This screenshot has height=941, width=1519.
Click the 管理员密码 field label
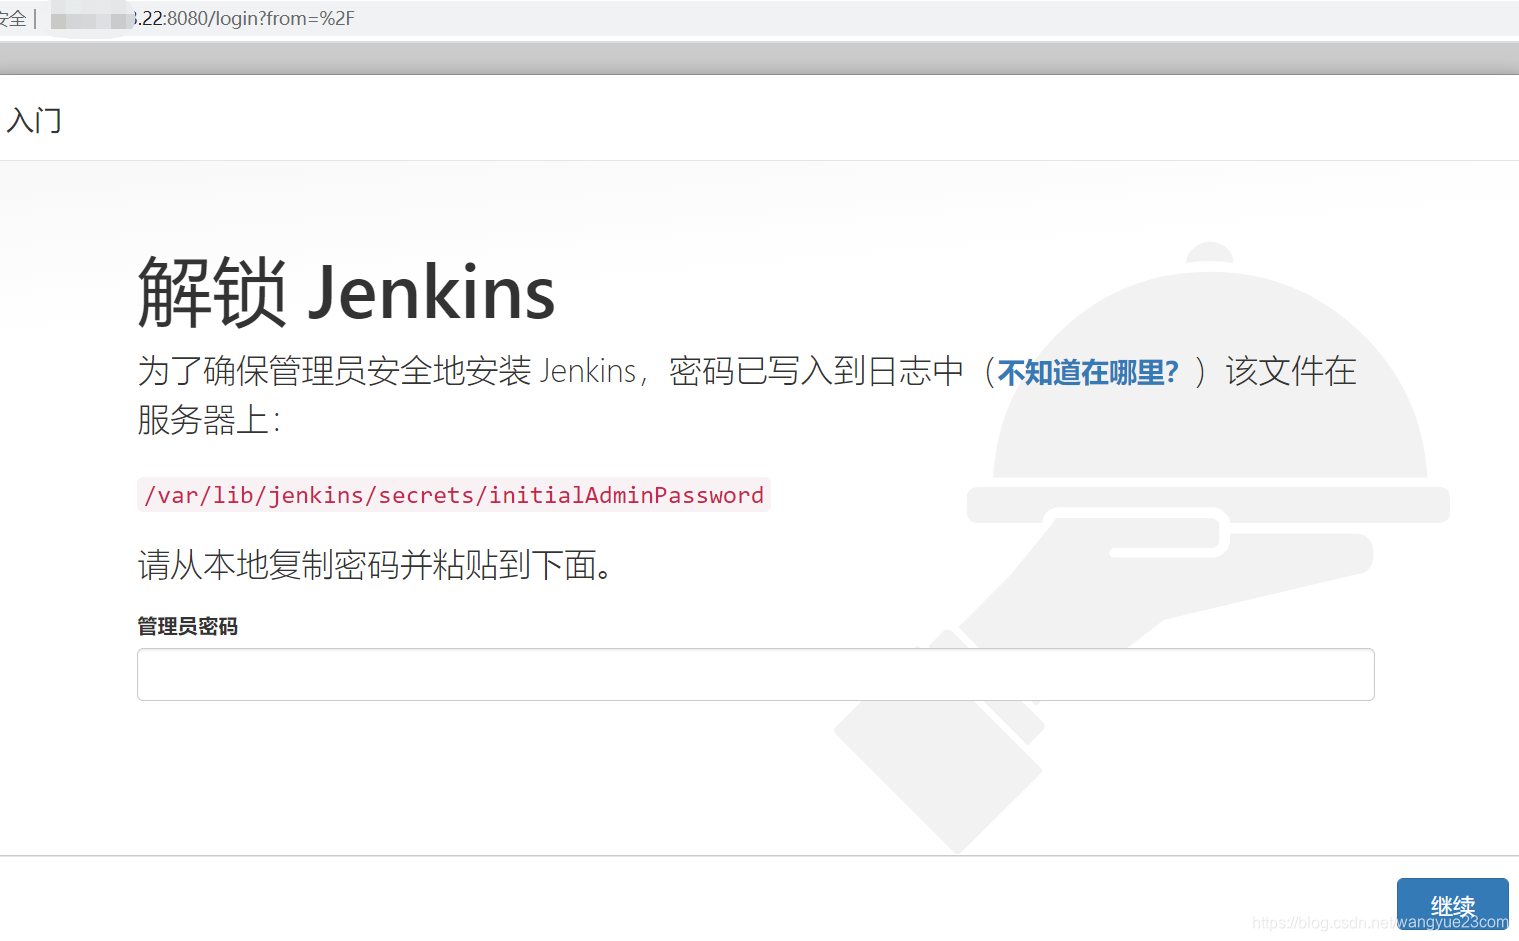click(x=187, y=627)
